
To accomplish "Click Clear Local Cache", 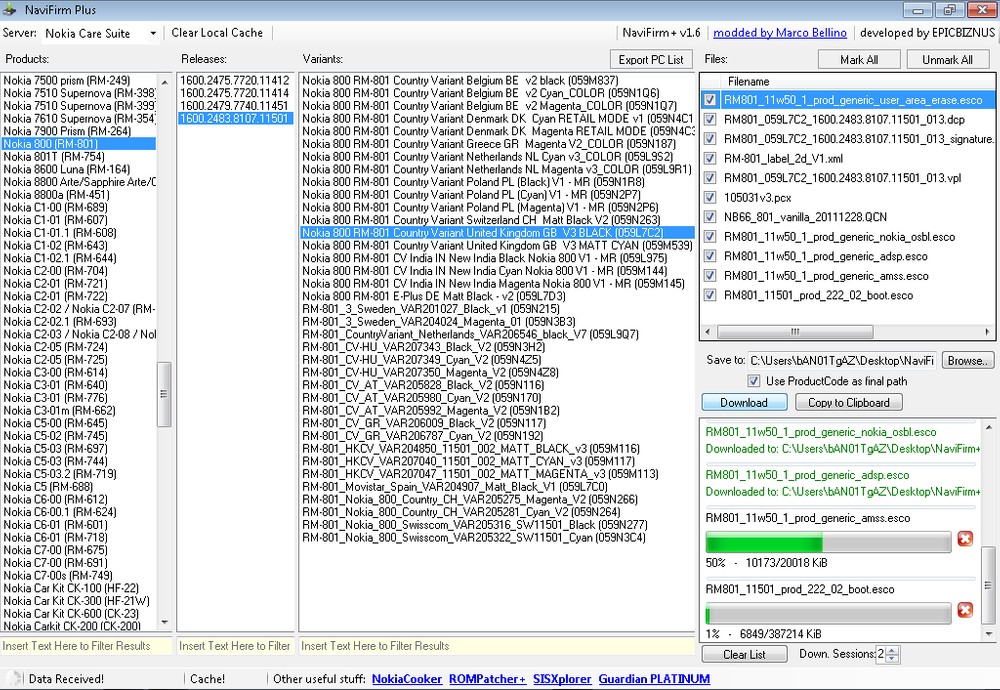I will click(x=217, y=33).
